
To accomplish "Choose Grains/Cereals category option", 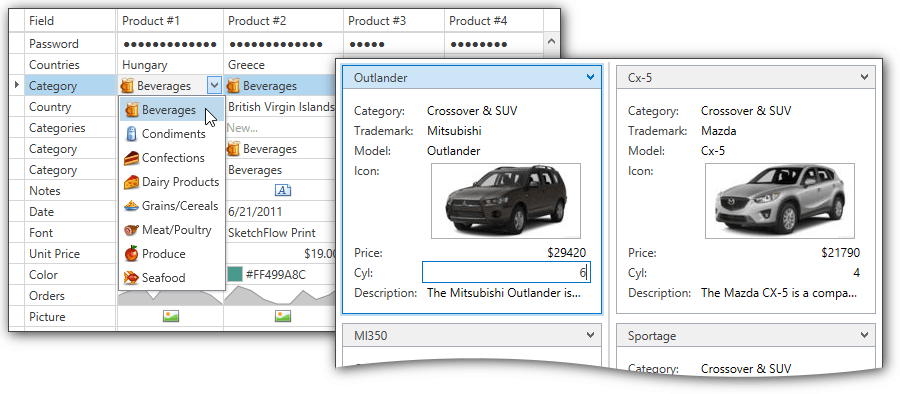I will coord(171,206).
